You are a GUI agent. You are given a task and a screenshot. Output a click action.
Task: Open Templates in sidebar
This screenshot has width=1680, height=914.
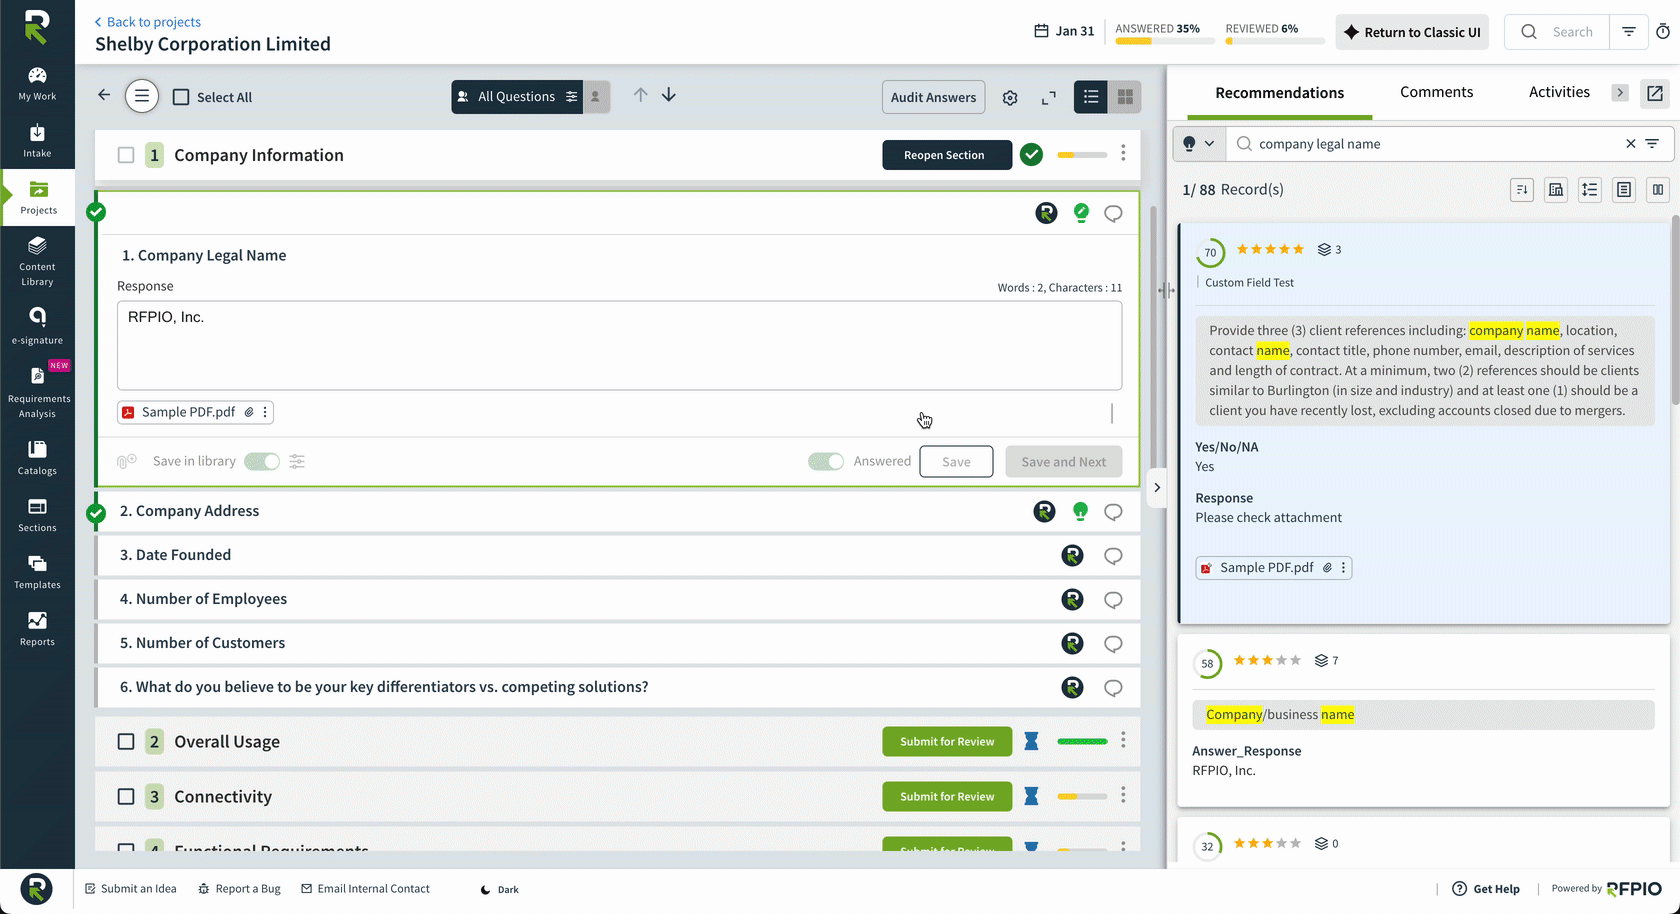pyautogui.click(x=37, y=572)
